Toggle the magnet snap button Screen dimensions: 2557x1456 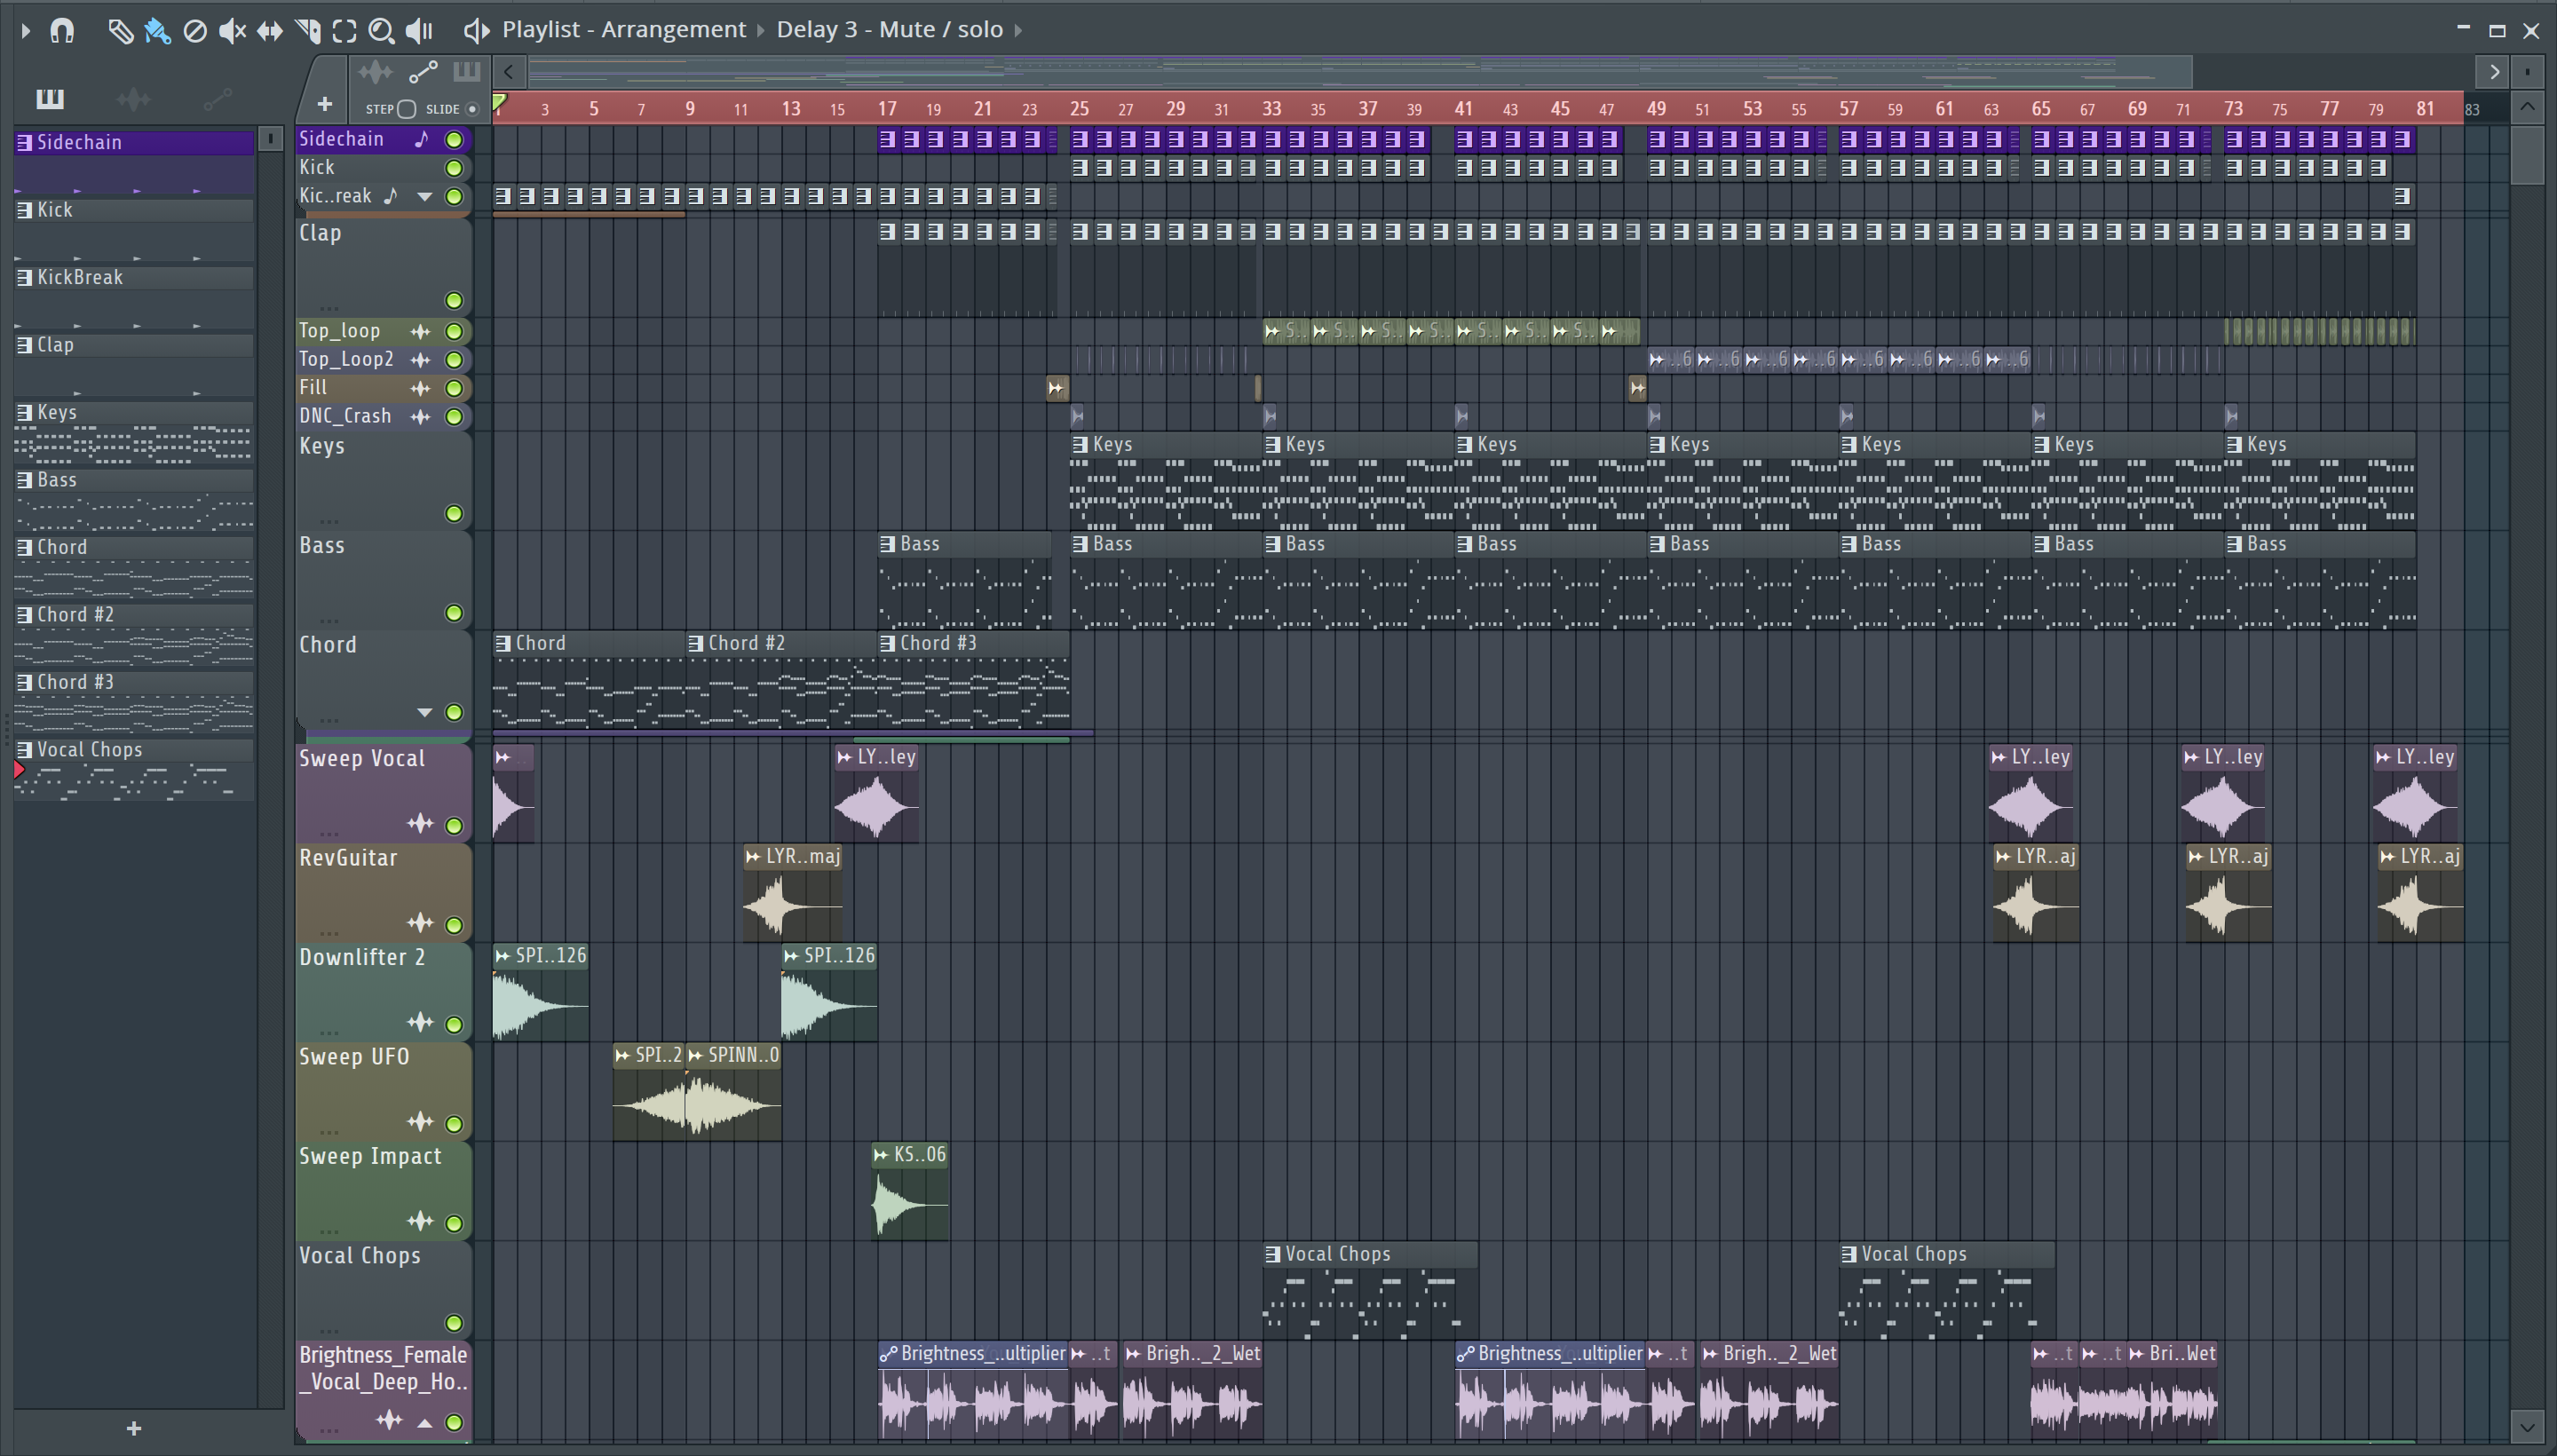point(62,30)
